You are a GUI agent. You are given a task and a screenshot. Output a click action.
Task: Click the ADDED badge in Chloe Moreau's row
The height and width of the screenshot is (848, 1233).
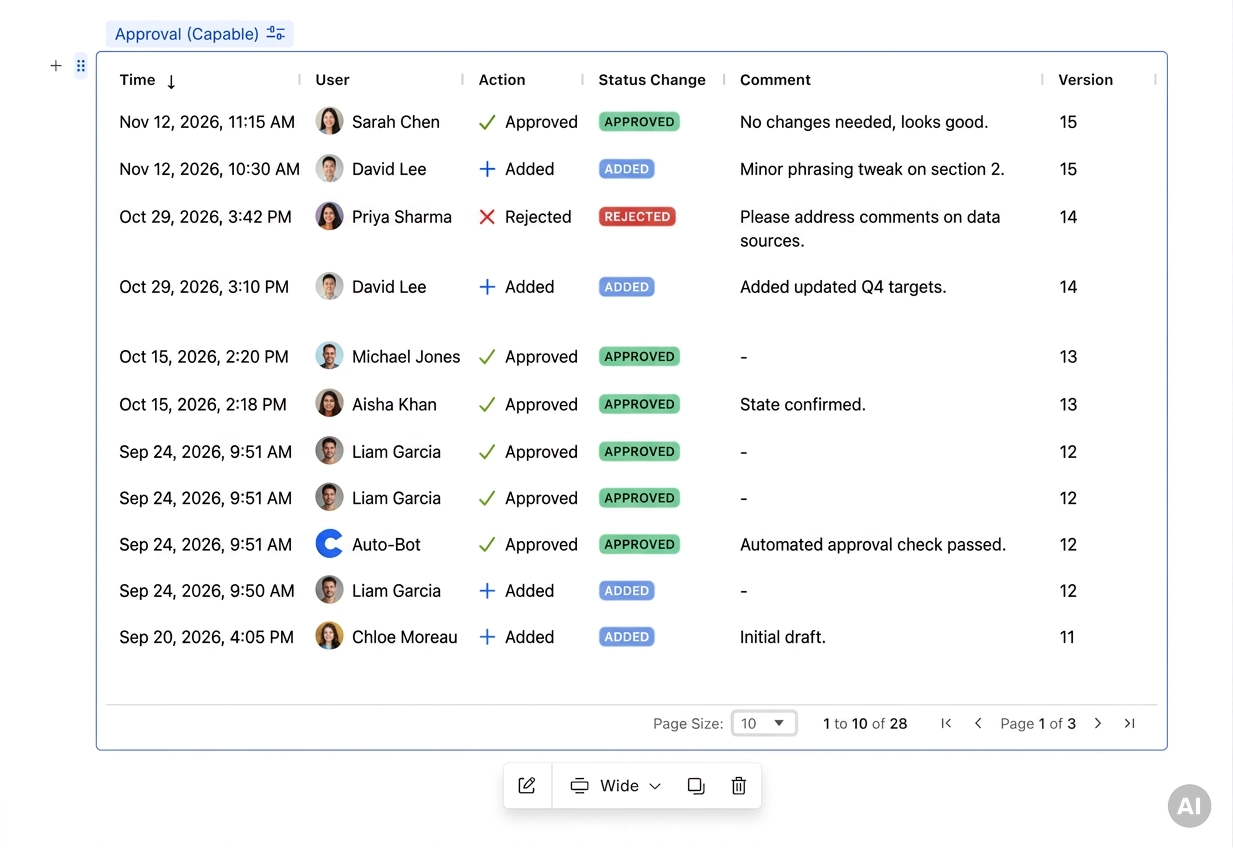[627, 637]
